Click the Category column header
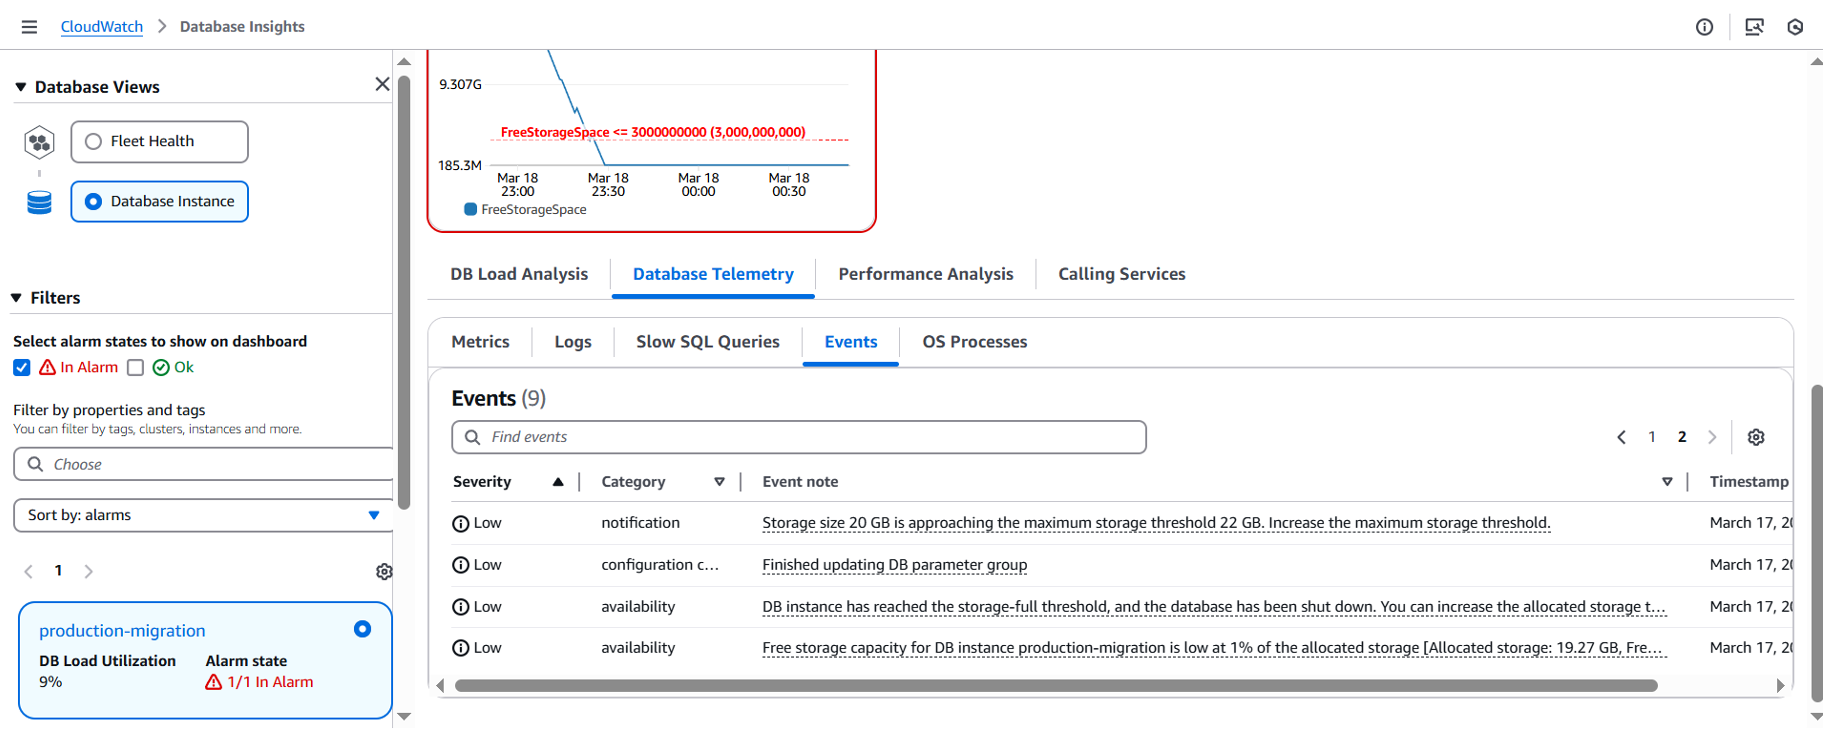Image resolution: width=1836 pixels, height=736 pixels. click(x=633, y=482)
